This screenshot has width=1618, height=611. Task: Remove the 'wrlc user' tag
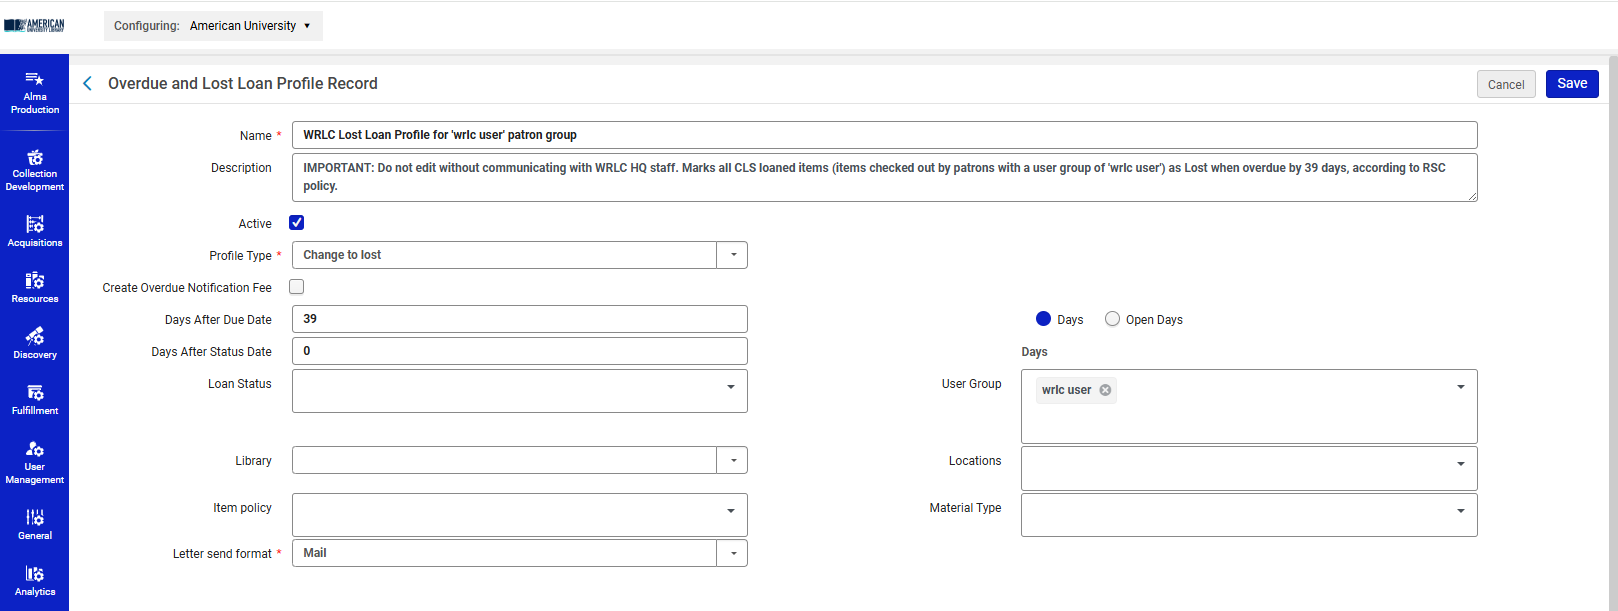[1105, 390]
